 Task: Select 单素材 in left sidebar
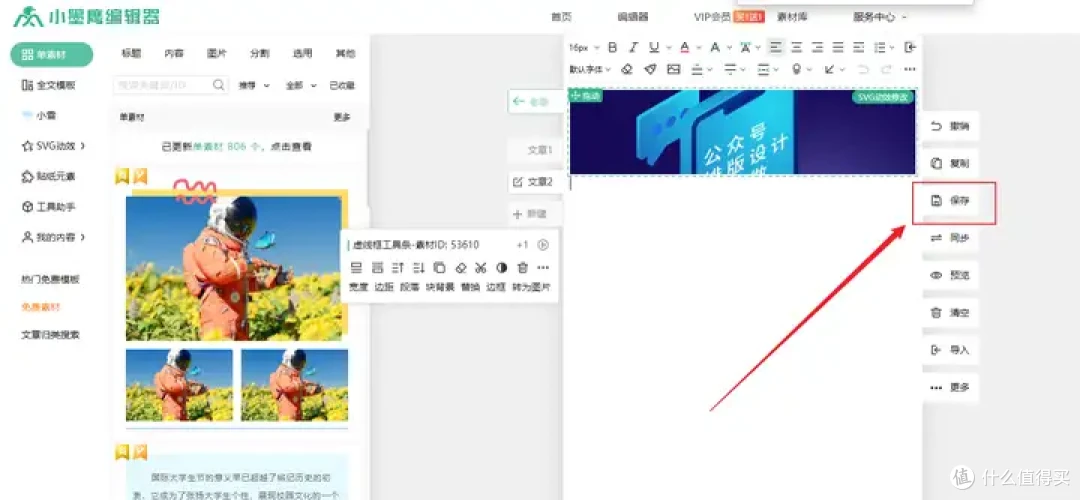tap(52, 54)
